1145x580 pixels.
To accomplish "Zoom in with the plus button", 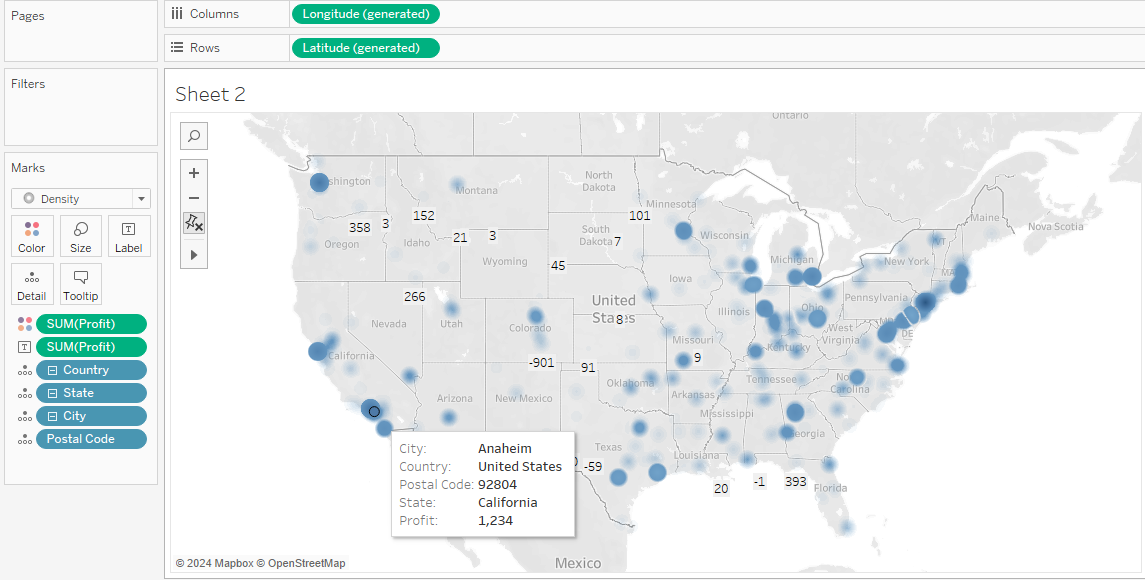I will click(194, 172).
